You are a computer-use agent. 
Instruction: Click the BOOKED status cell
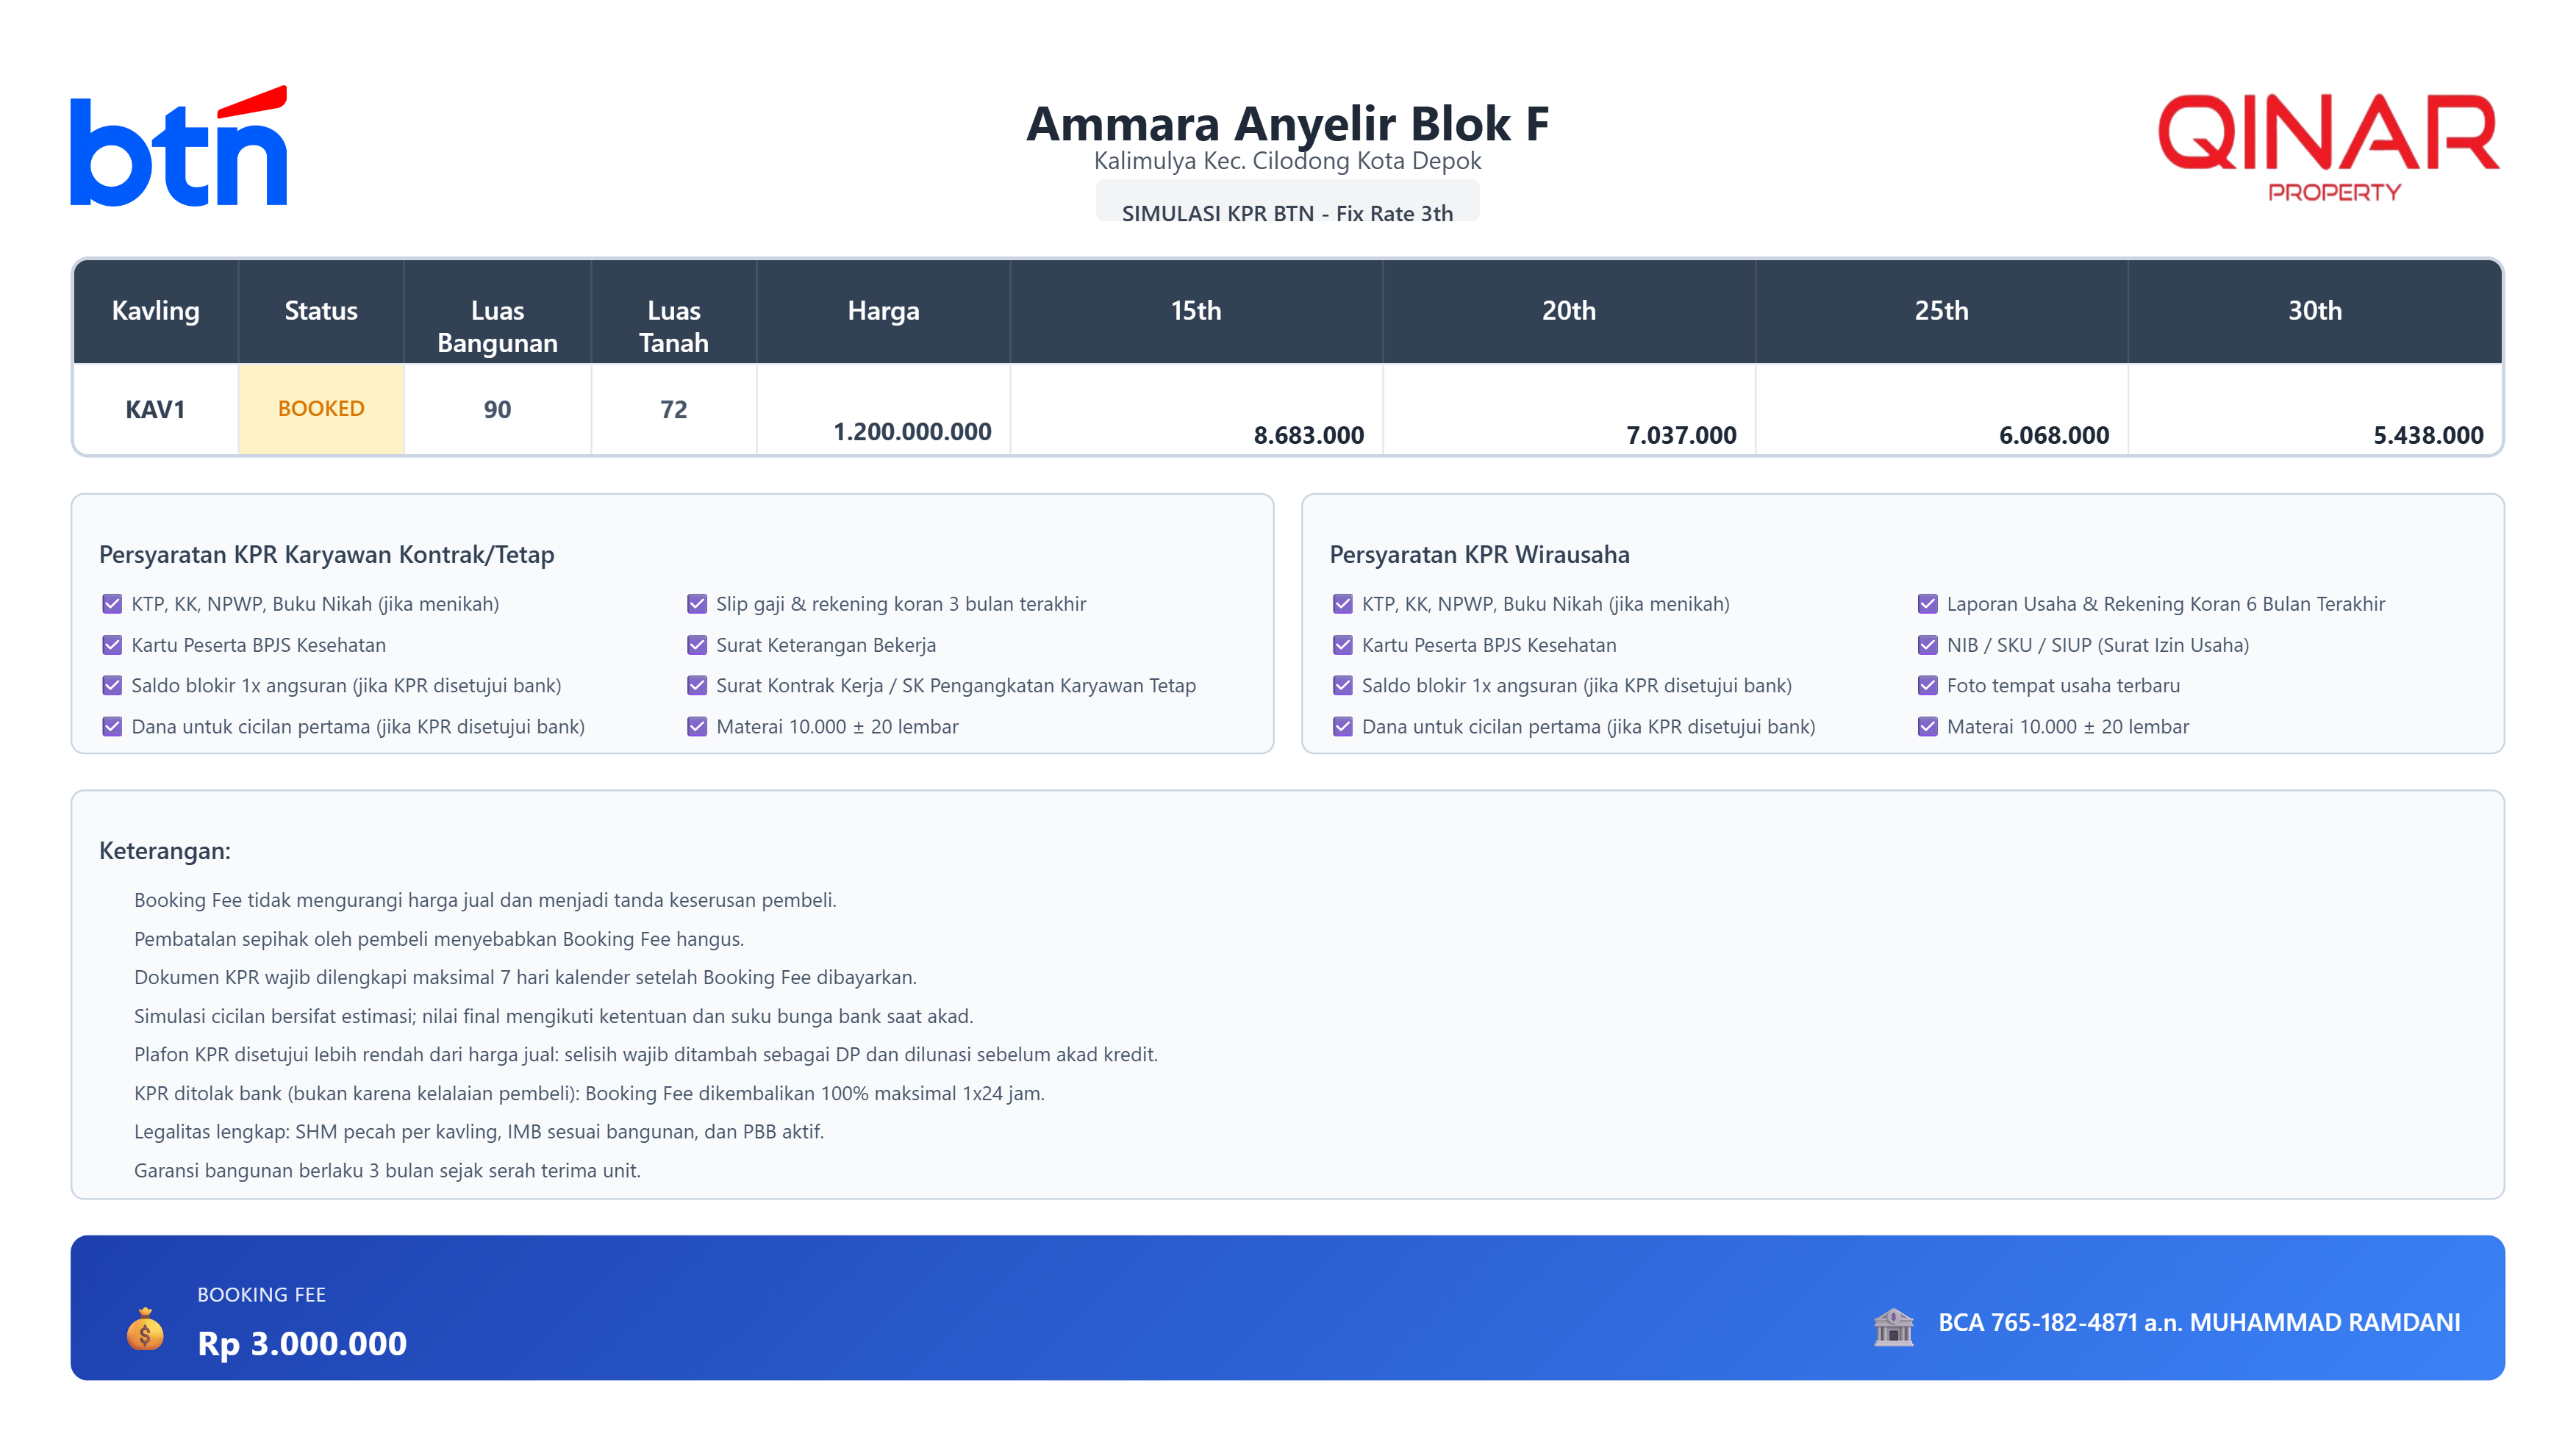point(321,409)
